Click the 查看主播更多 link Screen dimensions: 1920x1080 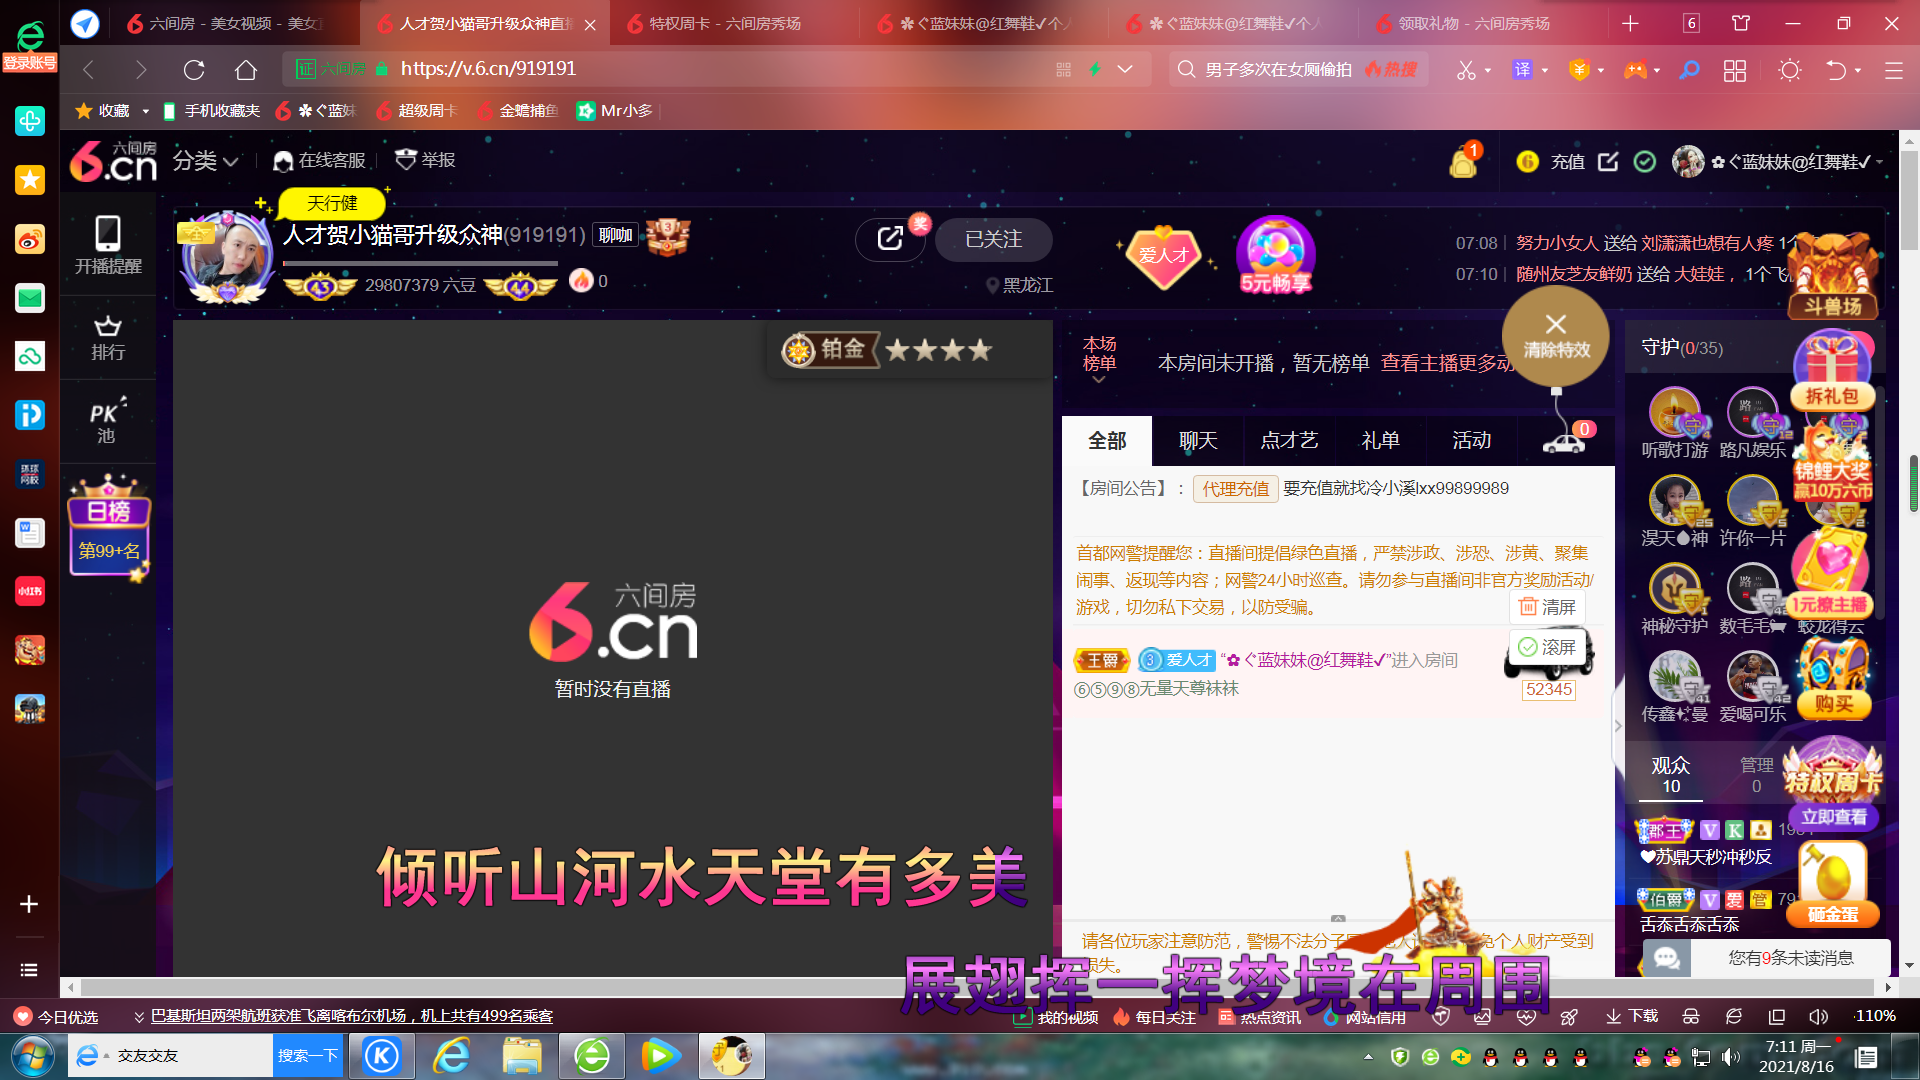[x=1447, y=363]
